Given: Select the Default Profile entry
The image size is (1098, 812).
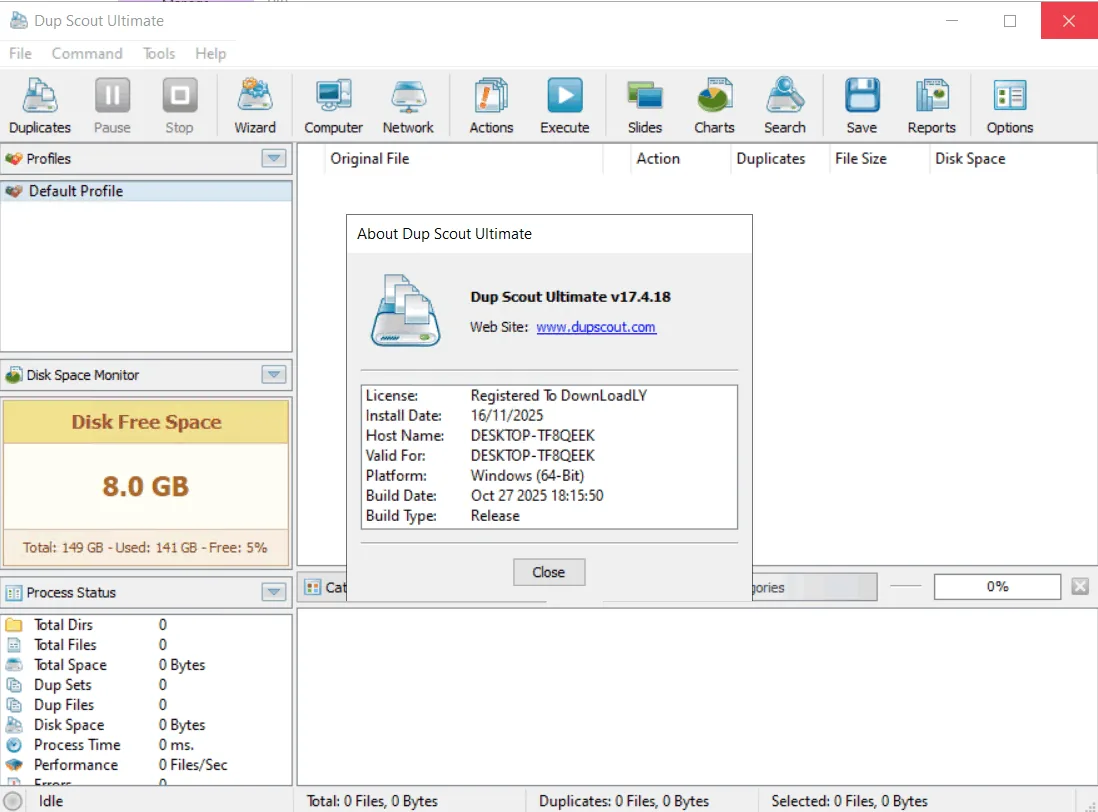Looking at the screenshot, I should [x=146, y=191].
